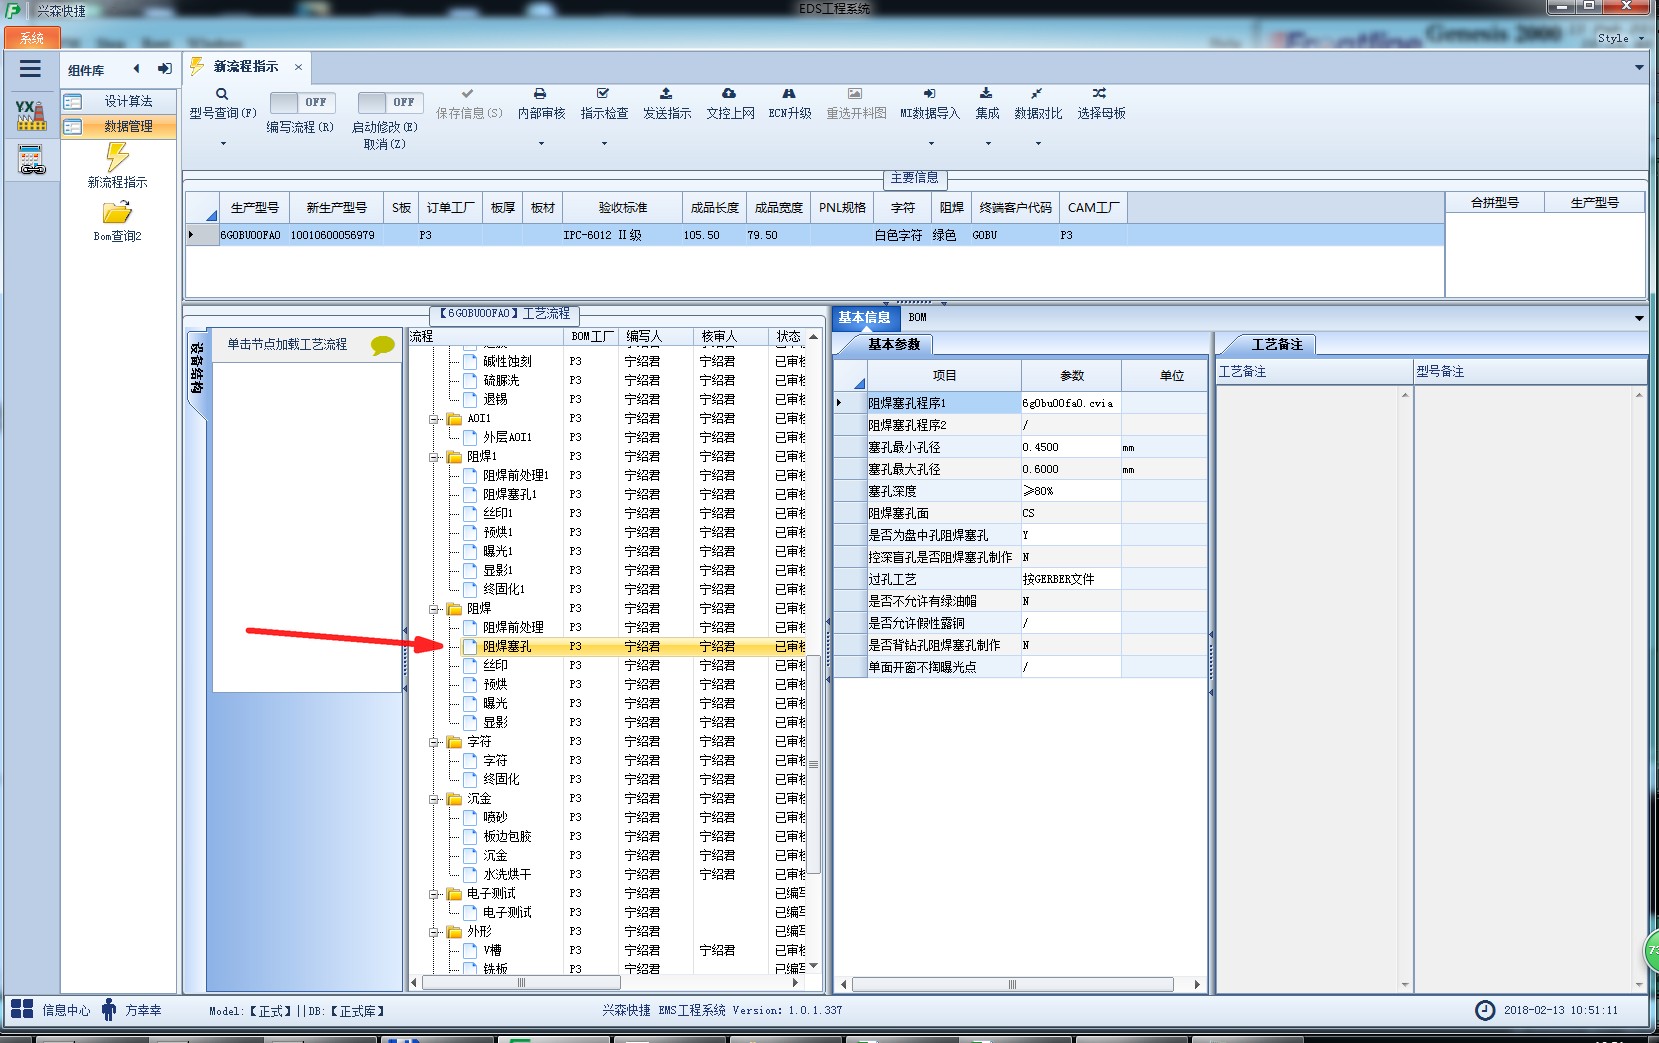Click the yellow speech bubble icon

382,345
